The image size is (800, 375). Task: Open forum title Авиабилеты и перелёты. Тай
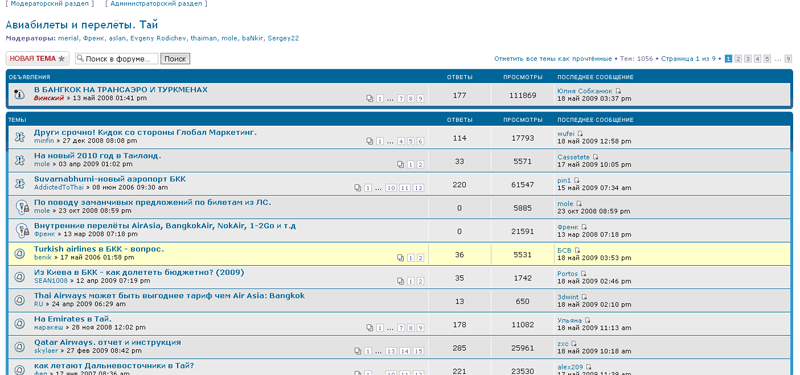pyautogui.click(x=82, y=25)
